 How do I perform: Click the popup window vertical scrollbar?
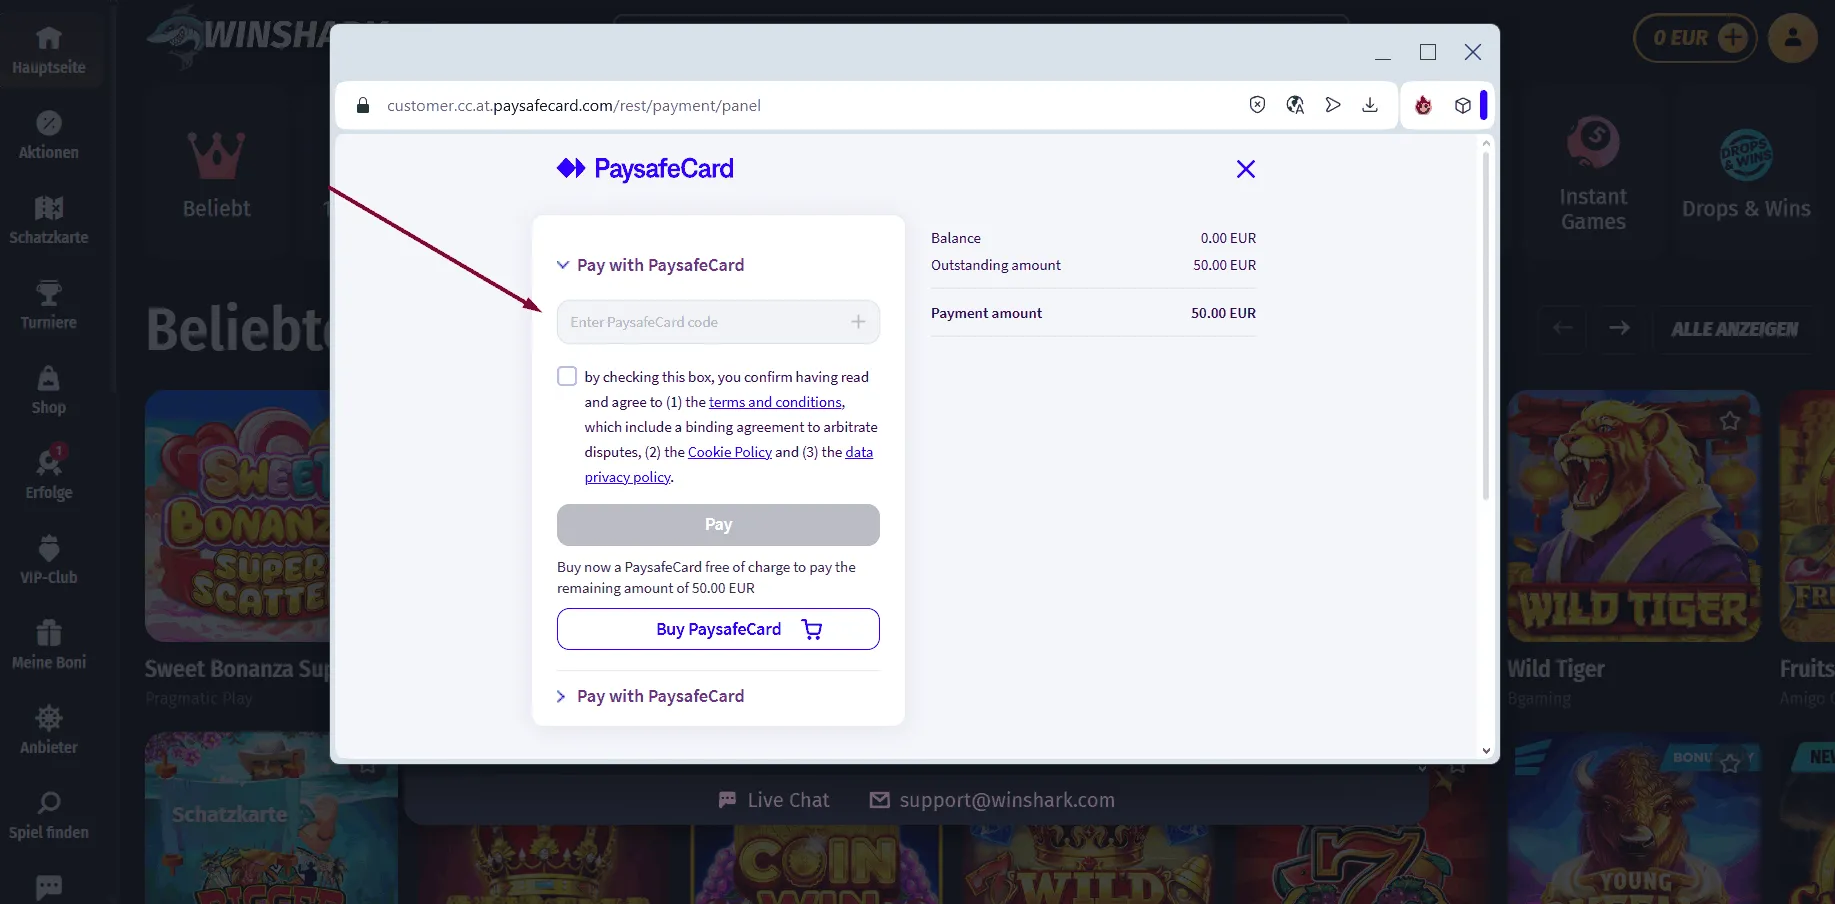point(1486,325)
